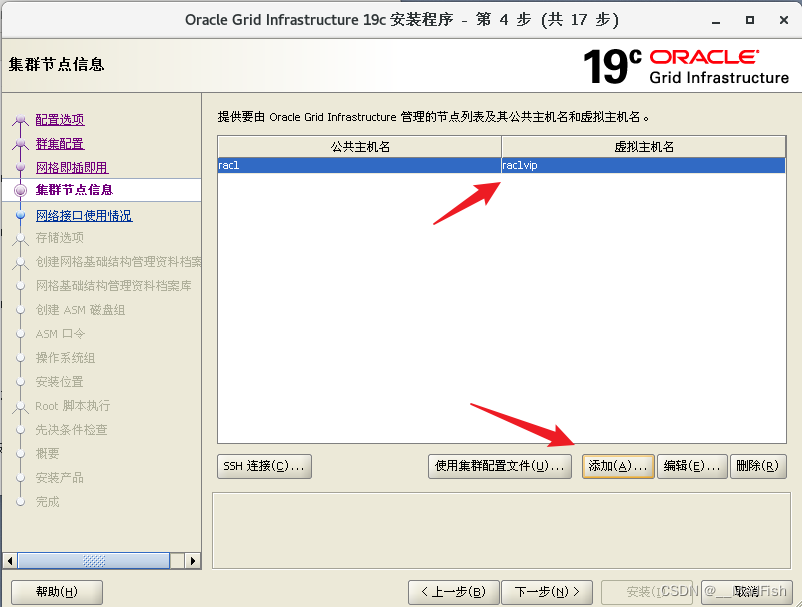This screenshot has height=607, width=802.
Task: Minimize the installer window
Action: click(x=716, y=20)
